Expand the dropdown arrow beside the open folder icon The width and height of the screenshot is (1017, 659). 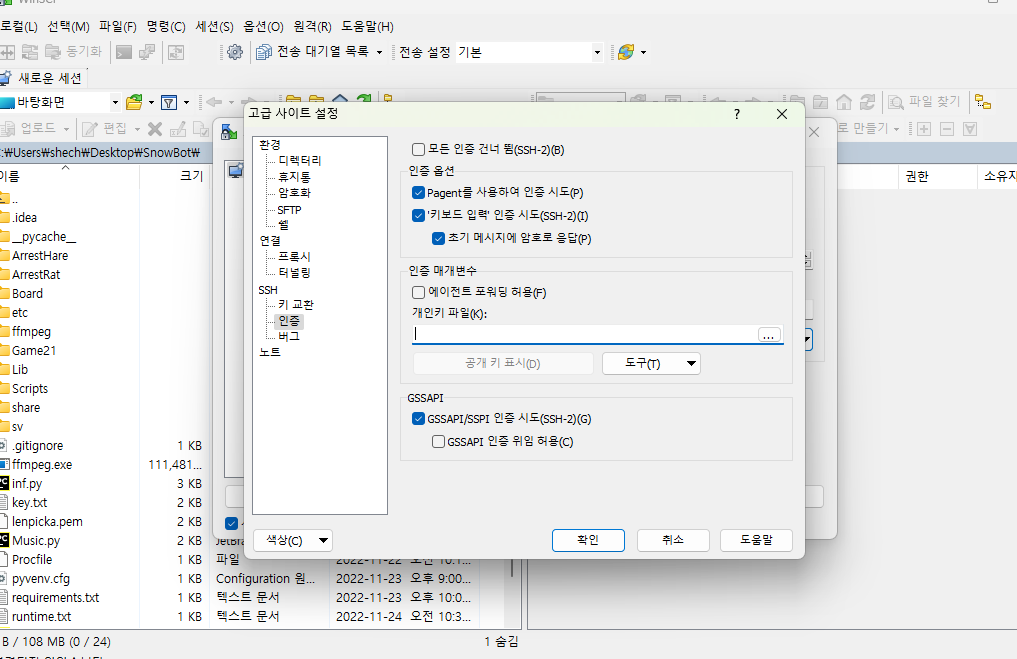151,102
